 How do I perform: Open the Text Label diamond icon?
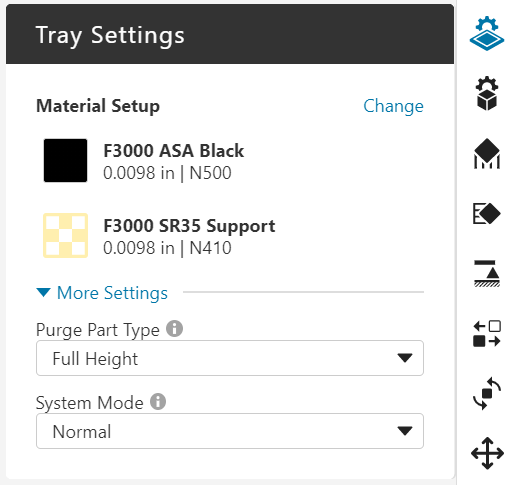487,213
